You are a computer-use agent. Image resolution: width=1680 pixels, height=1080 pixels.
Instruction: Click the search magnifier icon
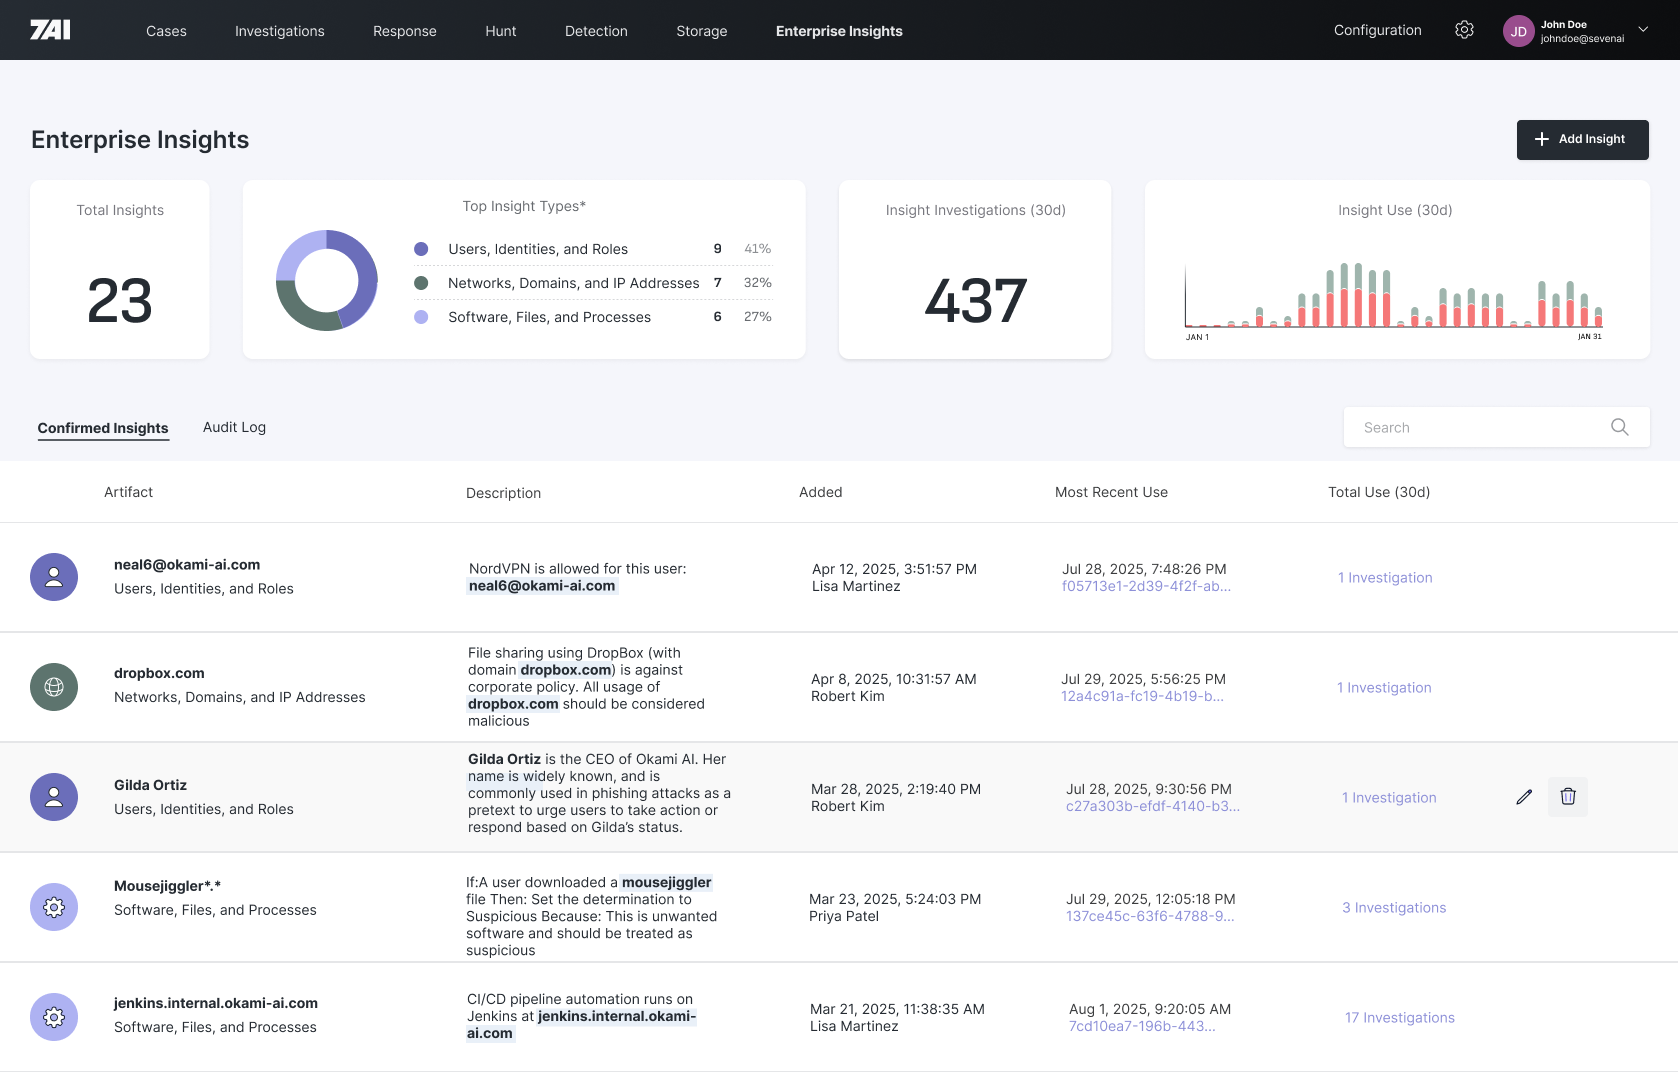(x=1619, y=427)
